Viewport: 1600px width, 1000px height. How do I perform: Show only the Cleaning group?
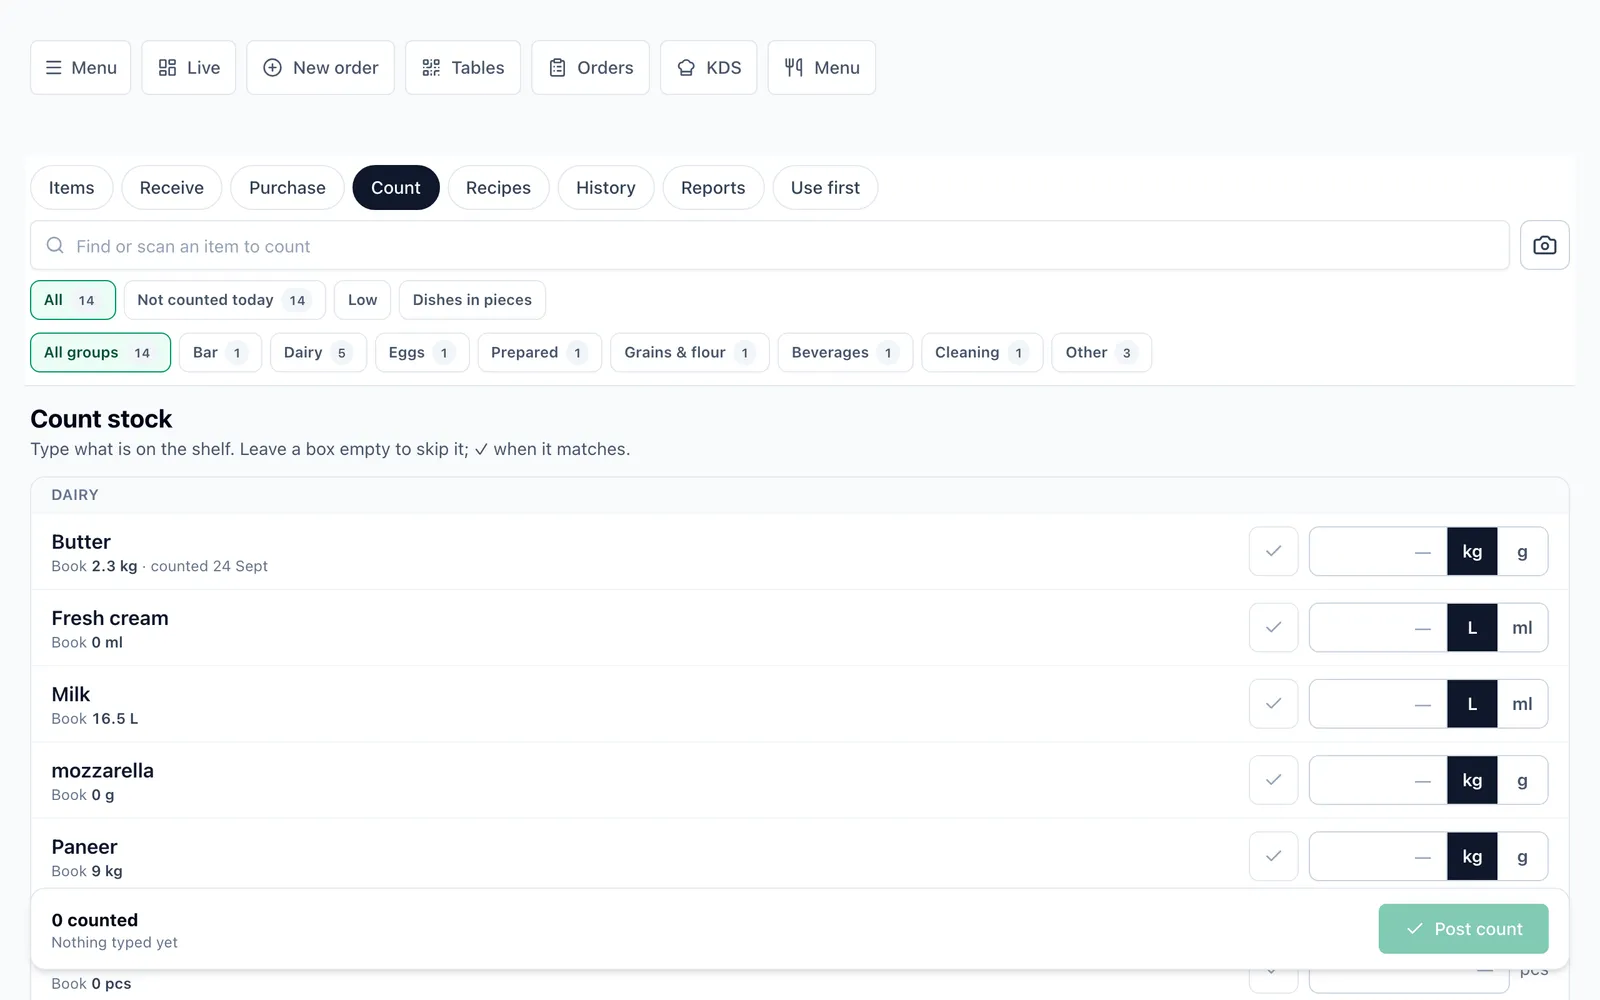point(982,353)
